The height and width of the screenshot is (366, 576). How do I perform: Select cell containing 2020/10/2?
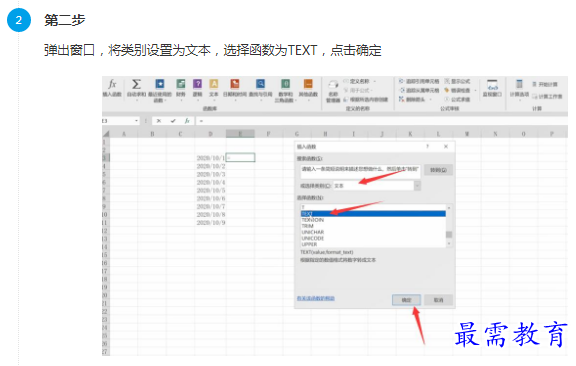[210, 166]
